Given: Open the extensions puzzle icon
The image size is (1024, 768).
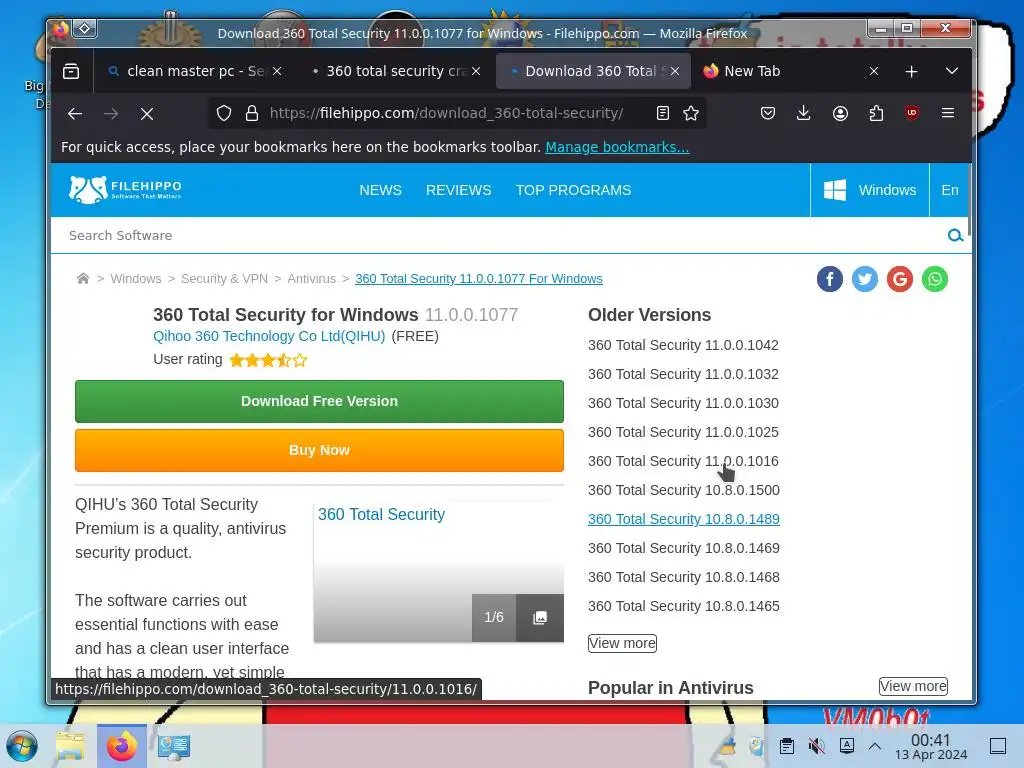Looking at the screenshot, I should [876, 113].
